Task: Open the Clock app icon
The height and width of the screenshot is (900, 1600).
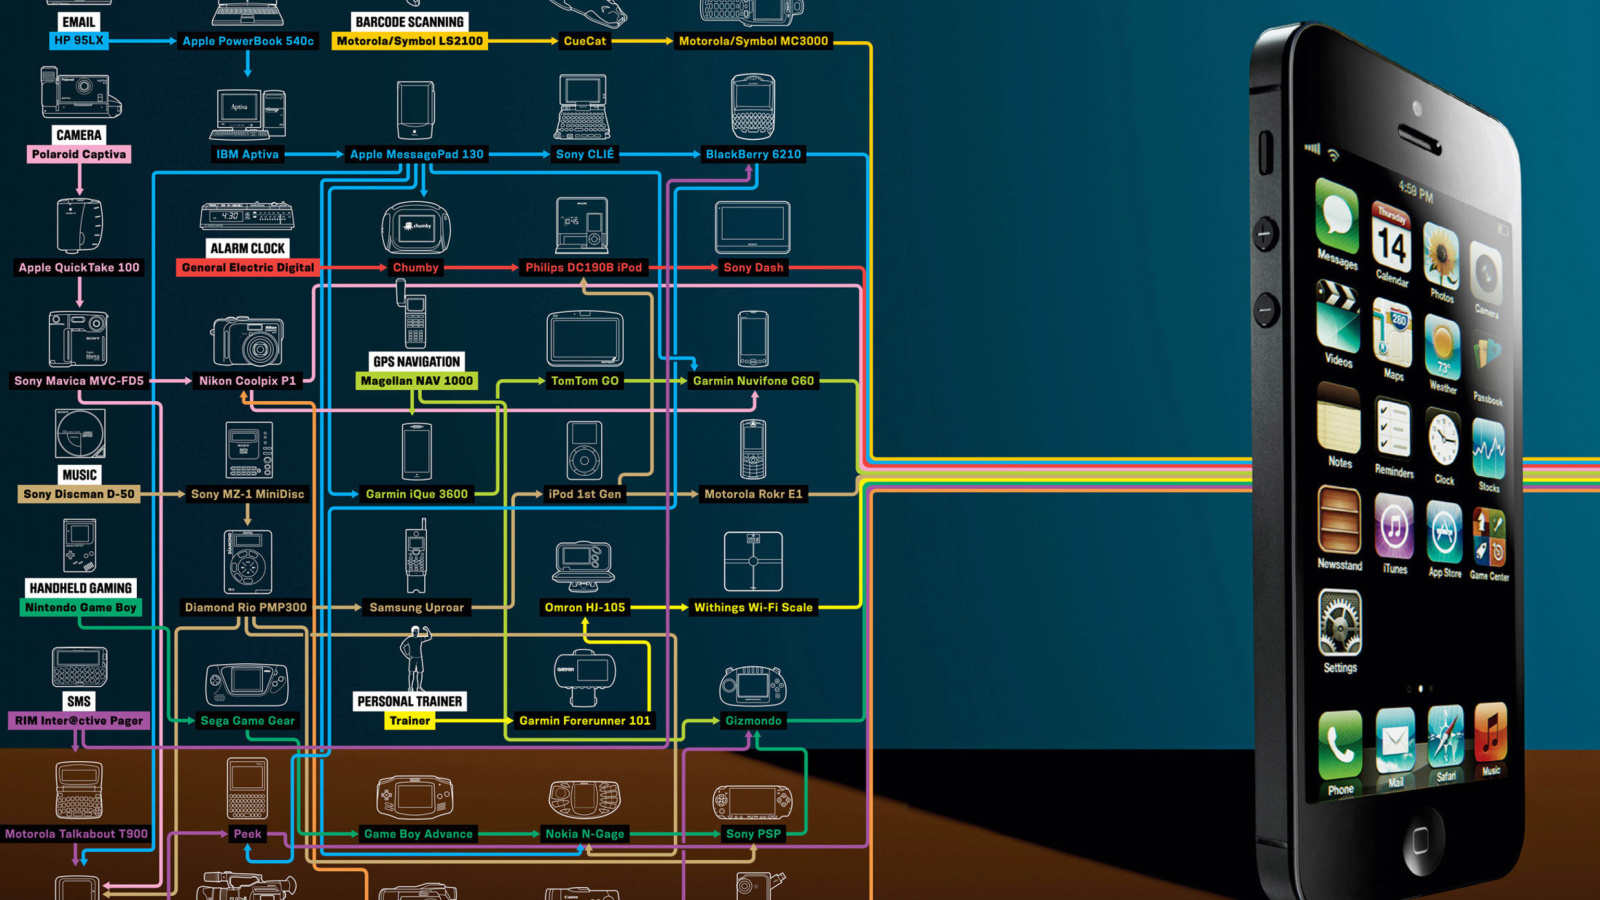Action: coord(1443,439)
